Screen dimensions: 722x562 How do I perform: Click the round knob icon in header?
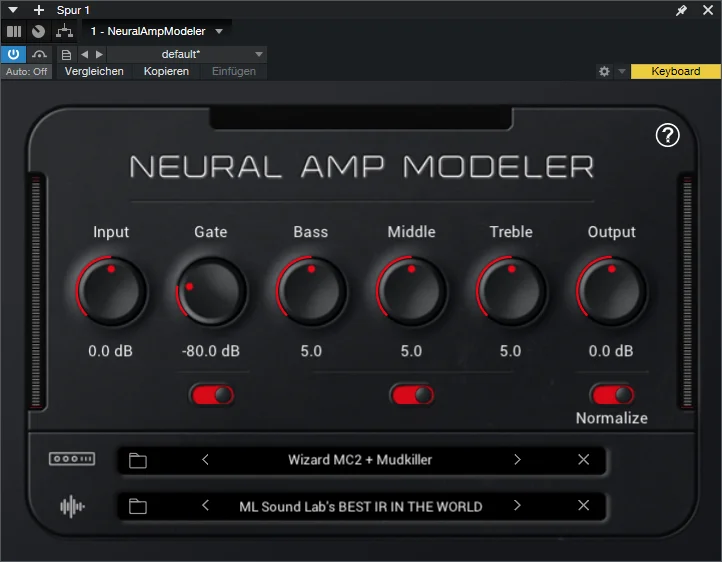click(39, 31)
